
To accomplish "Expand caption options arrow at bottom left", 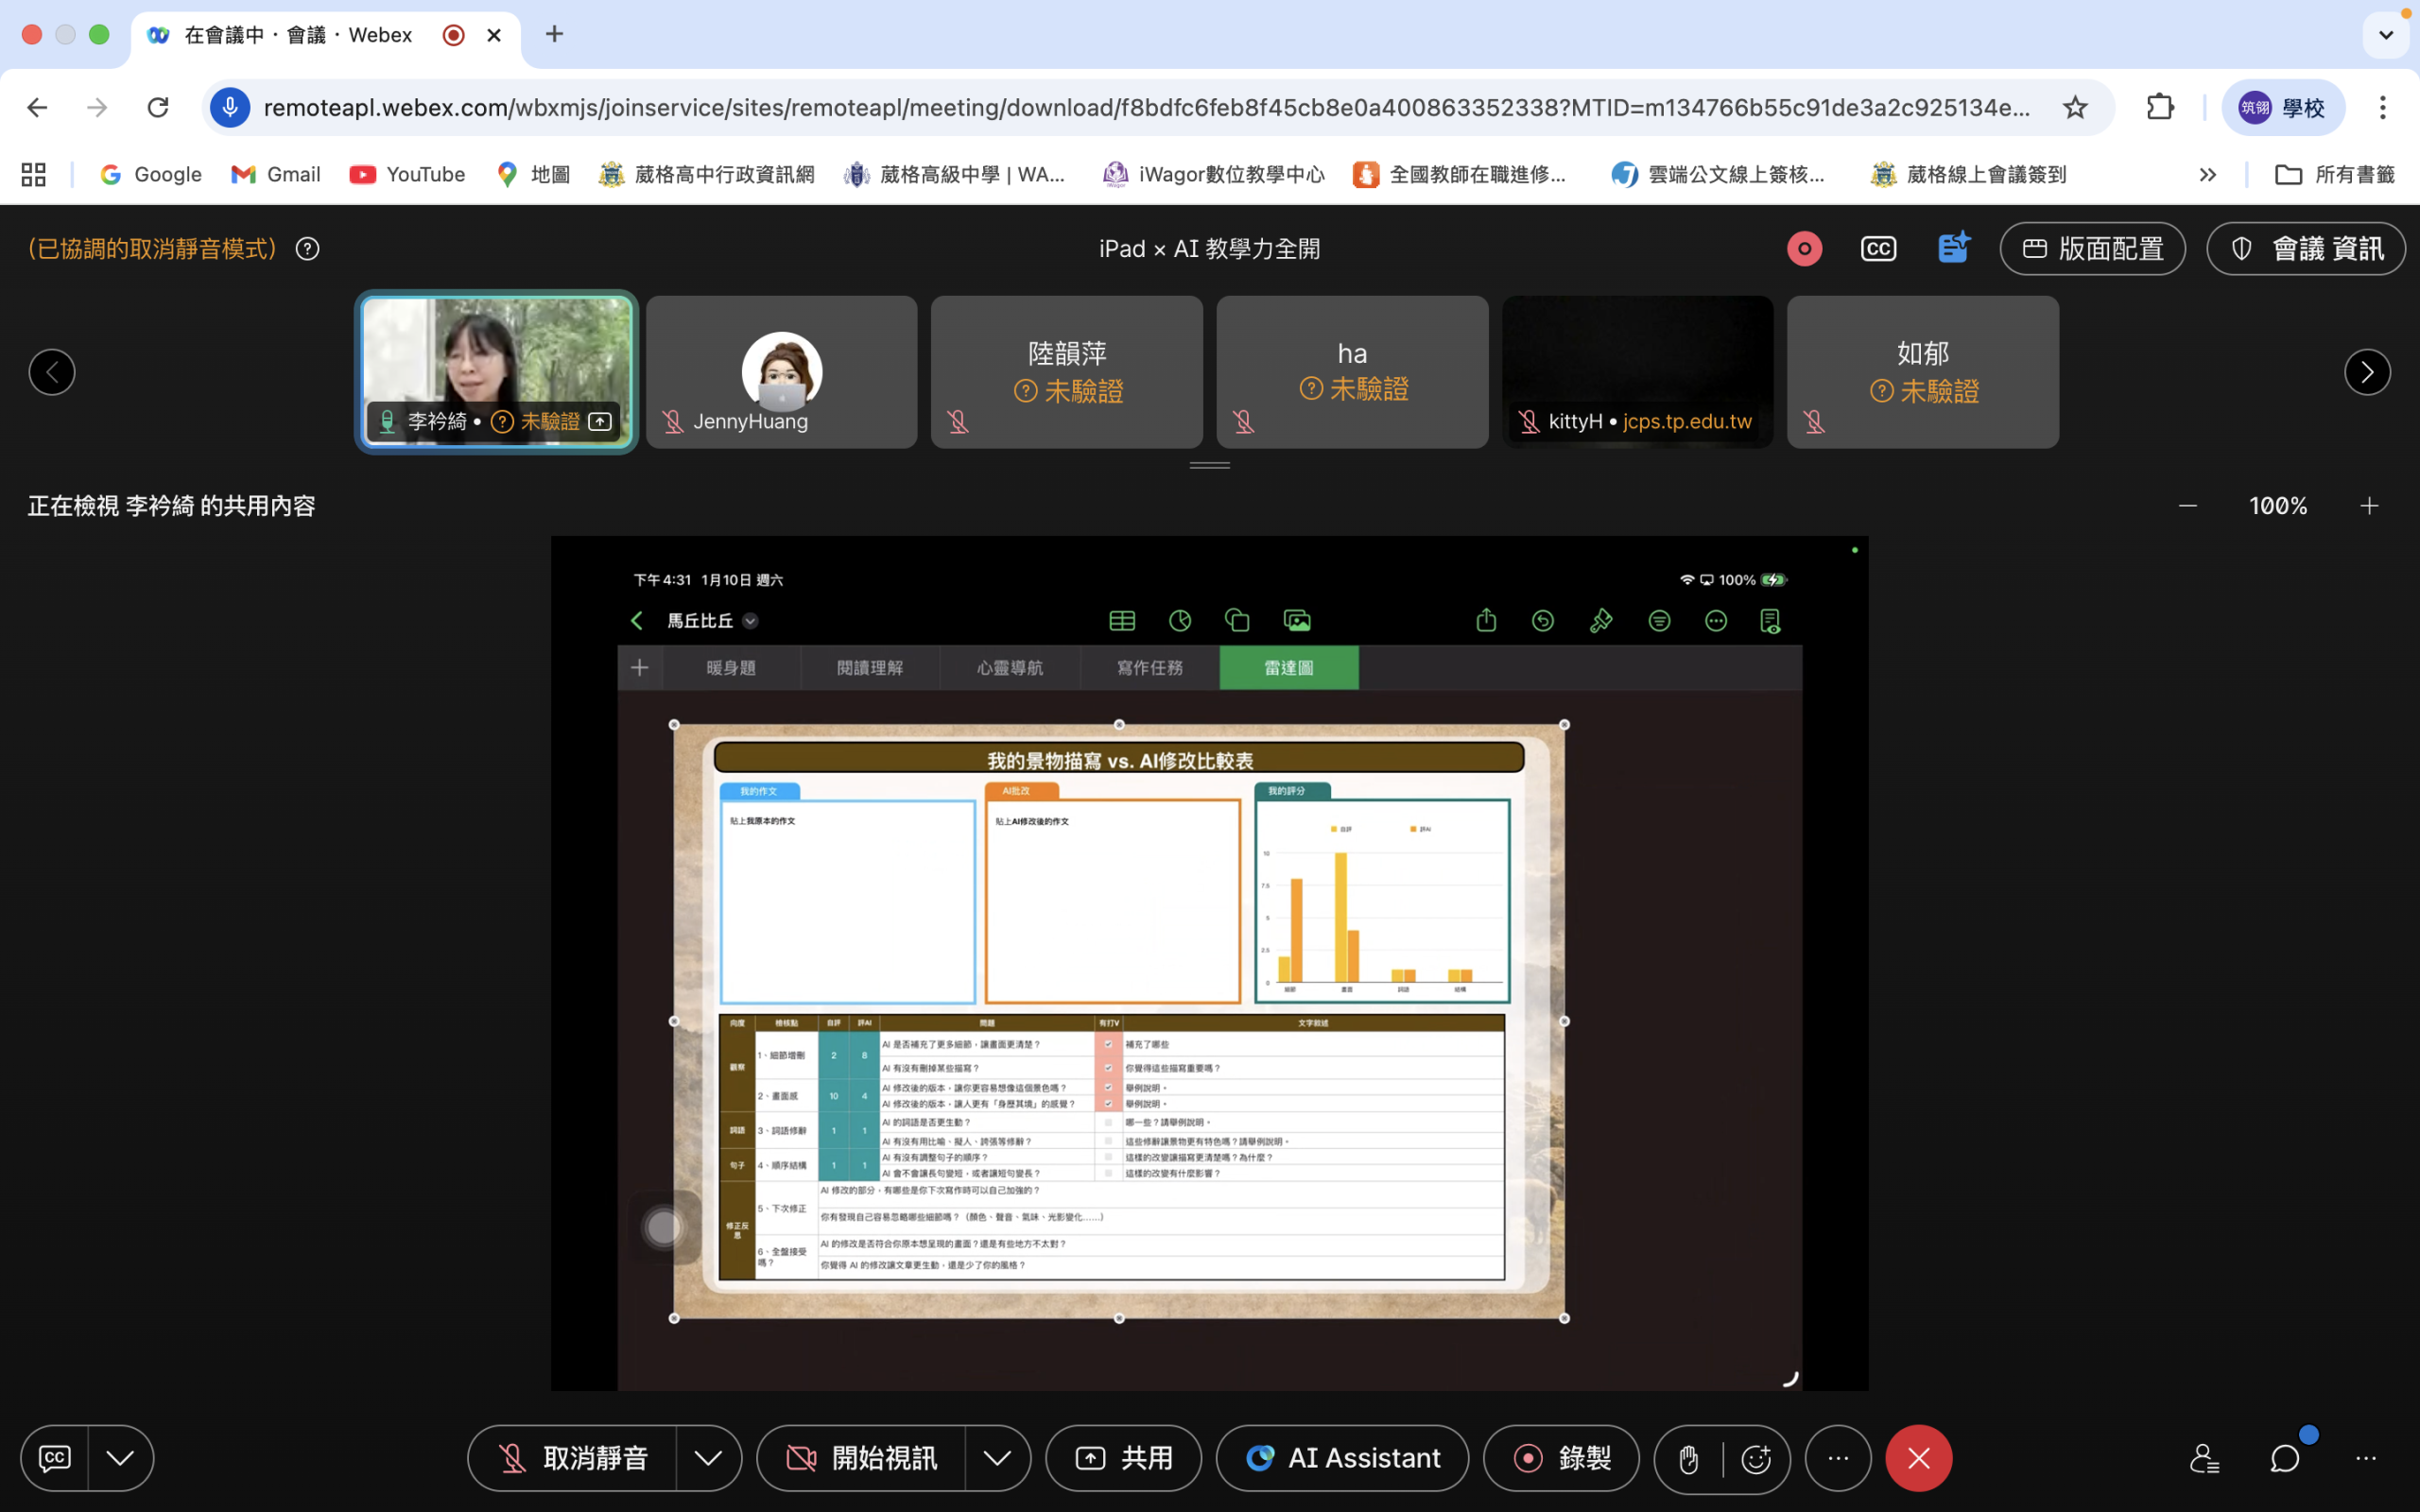I will (x=120, y=1458).
